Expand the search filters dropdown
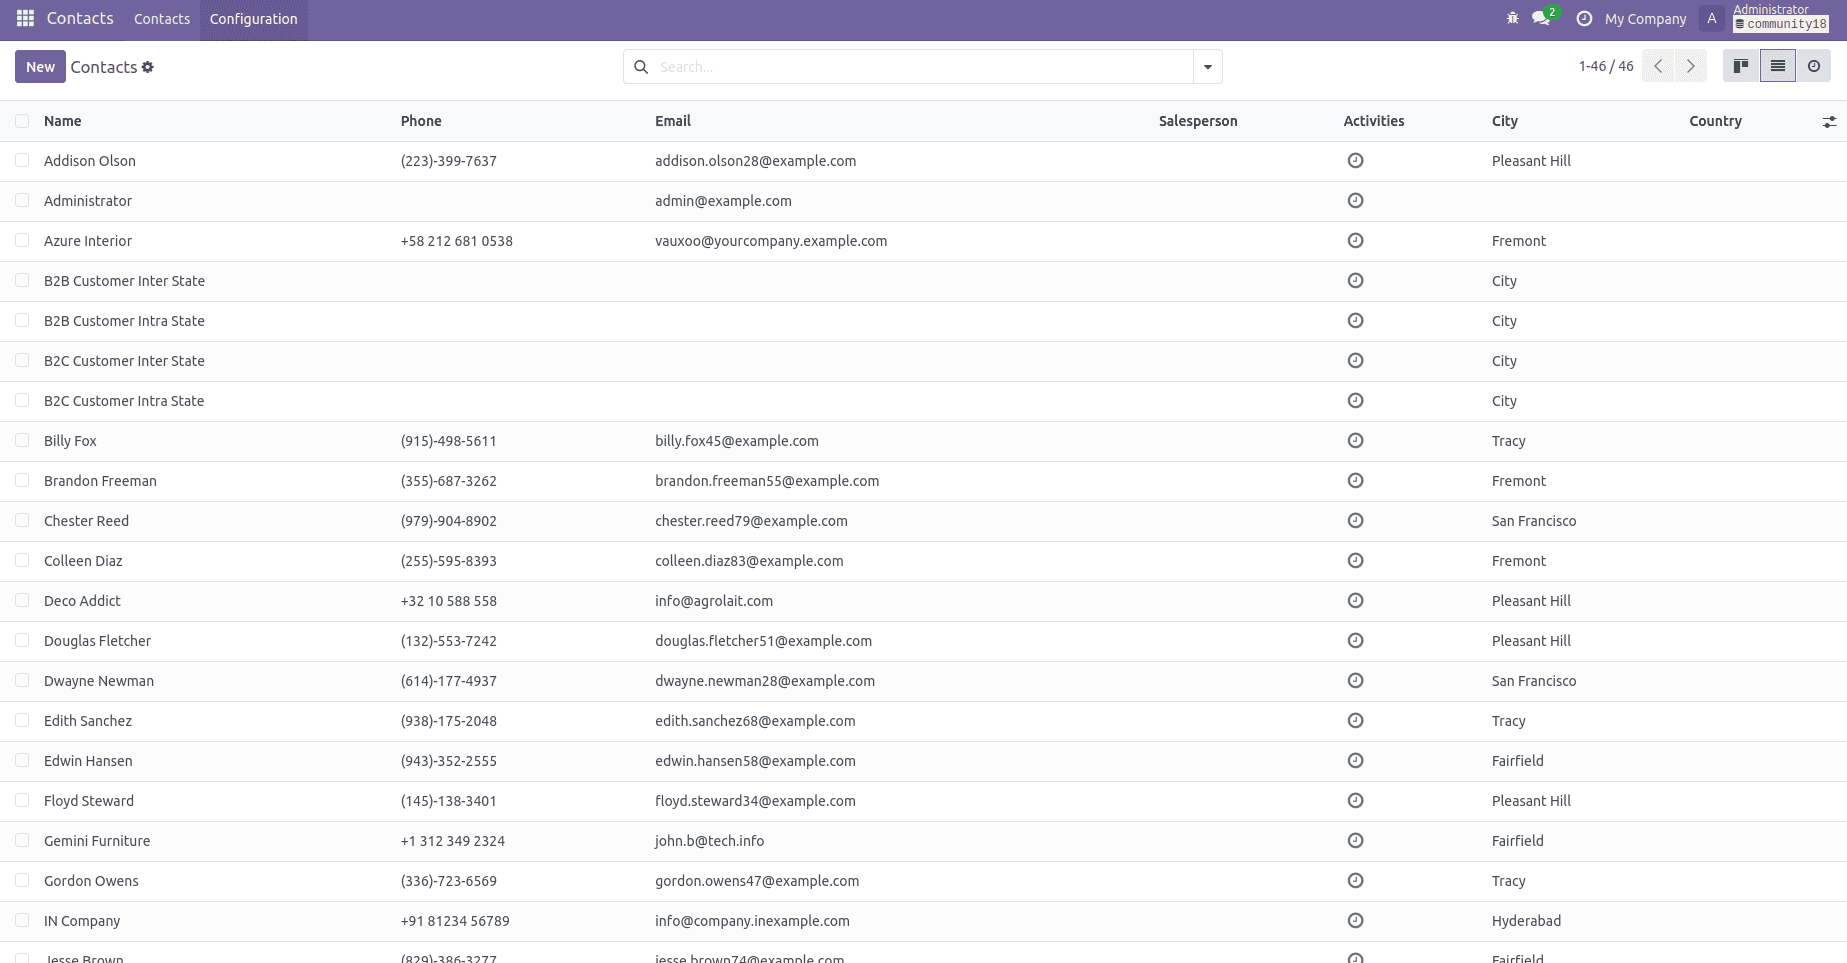The width and height of the screenshot is (1847, 963). [x=1207, y=66]
